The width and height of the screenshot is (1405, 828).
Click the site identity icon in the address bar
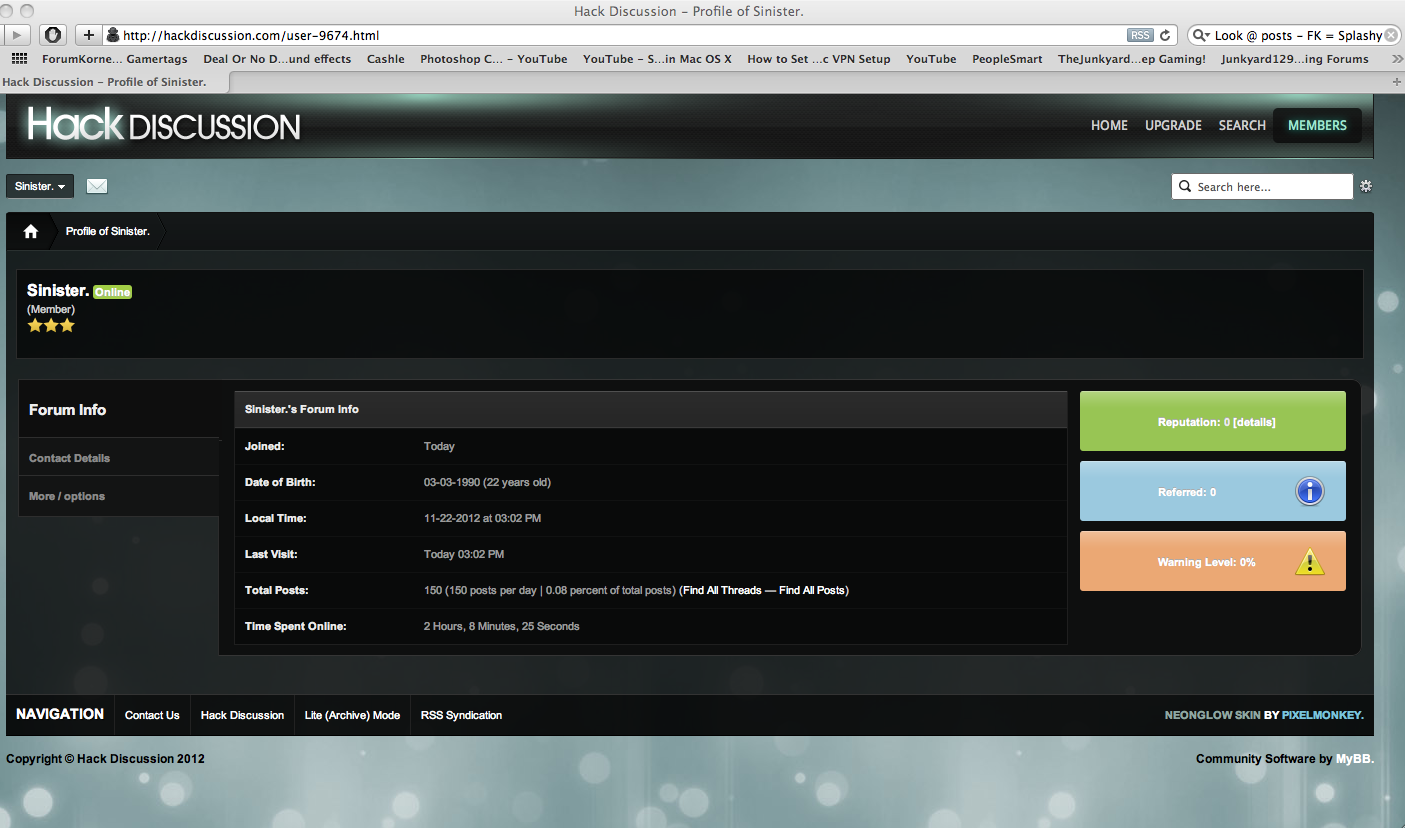coord(113,35)
